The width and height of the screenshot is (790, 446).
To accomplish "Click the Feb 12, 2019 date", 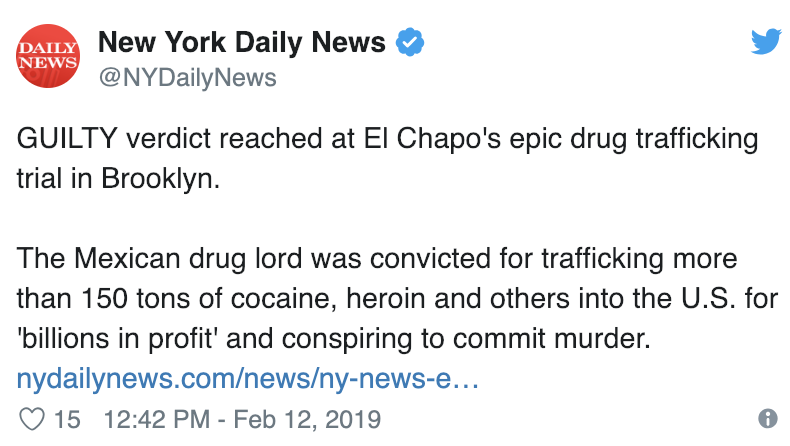I will click(x=307, y=419).
